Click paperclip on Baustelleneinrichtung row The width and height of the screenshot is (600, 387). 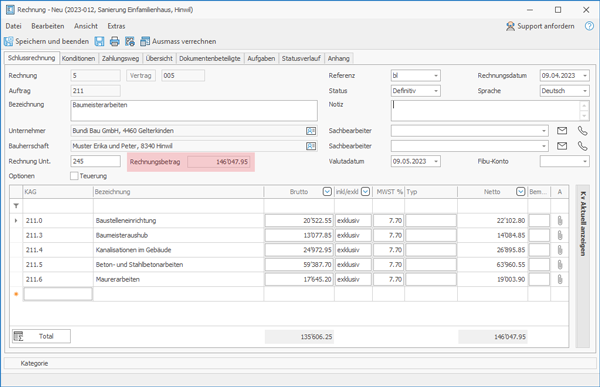pos(560,220)
